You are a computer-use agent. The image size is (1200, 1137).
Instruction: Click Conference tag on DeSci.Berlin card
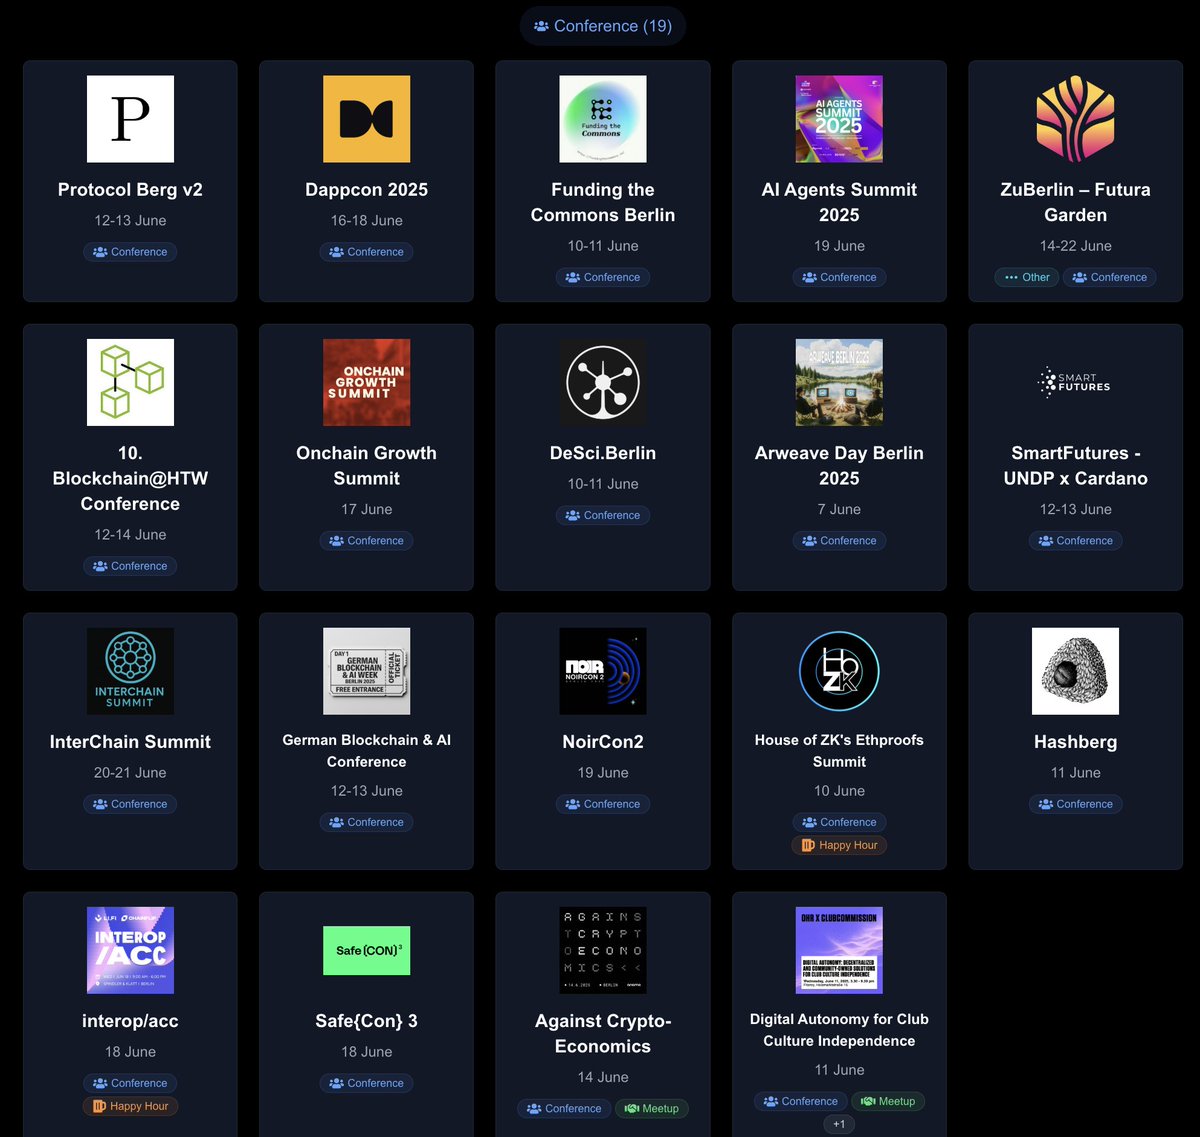[603, 516]
